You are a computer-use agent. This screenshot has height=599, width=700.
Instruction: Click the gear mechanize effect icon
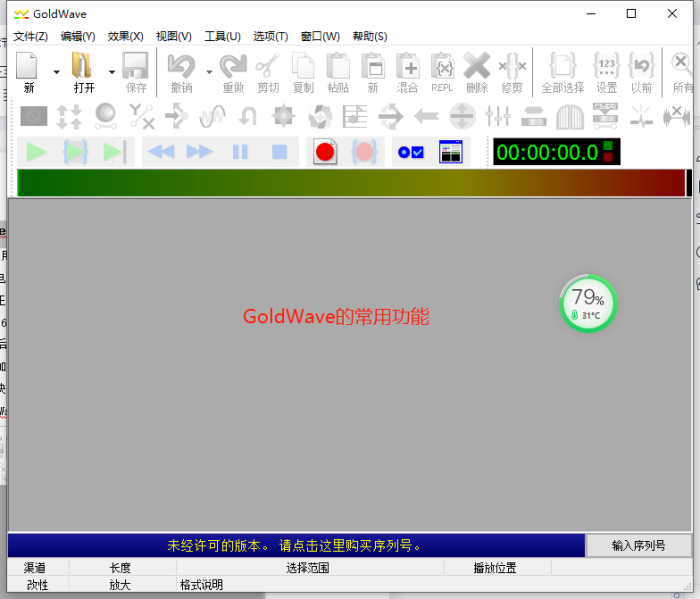click(x=283, y=116)
